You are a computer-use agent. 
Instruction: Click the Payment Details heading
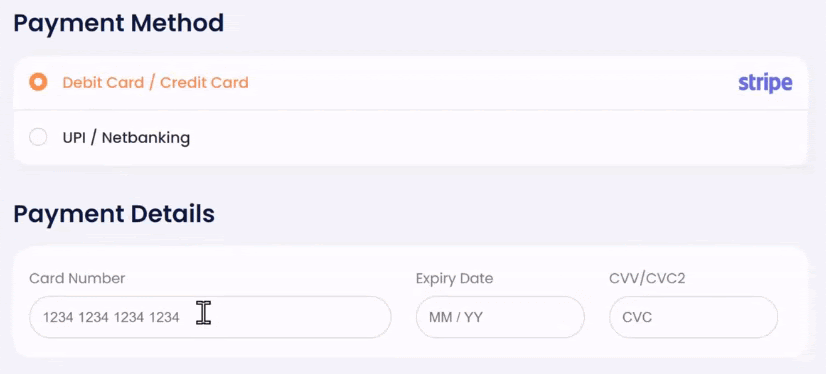click(114, 214)
